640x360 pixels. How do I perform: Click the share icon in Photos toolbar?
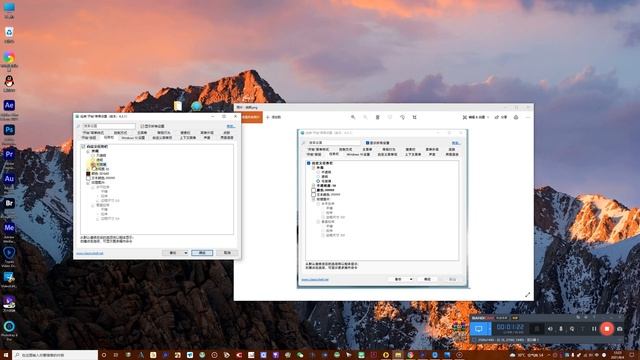(x=501, y=117)
